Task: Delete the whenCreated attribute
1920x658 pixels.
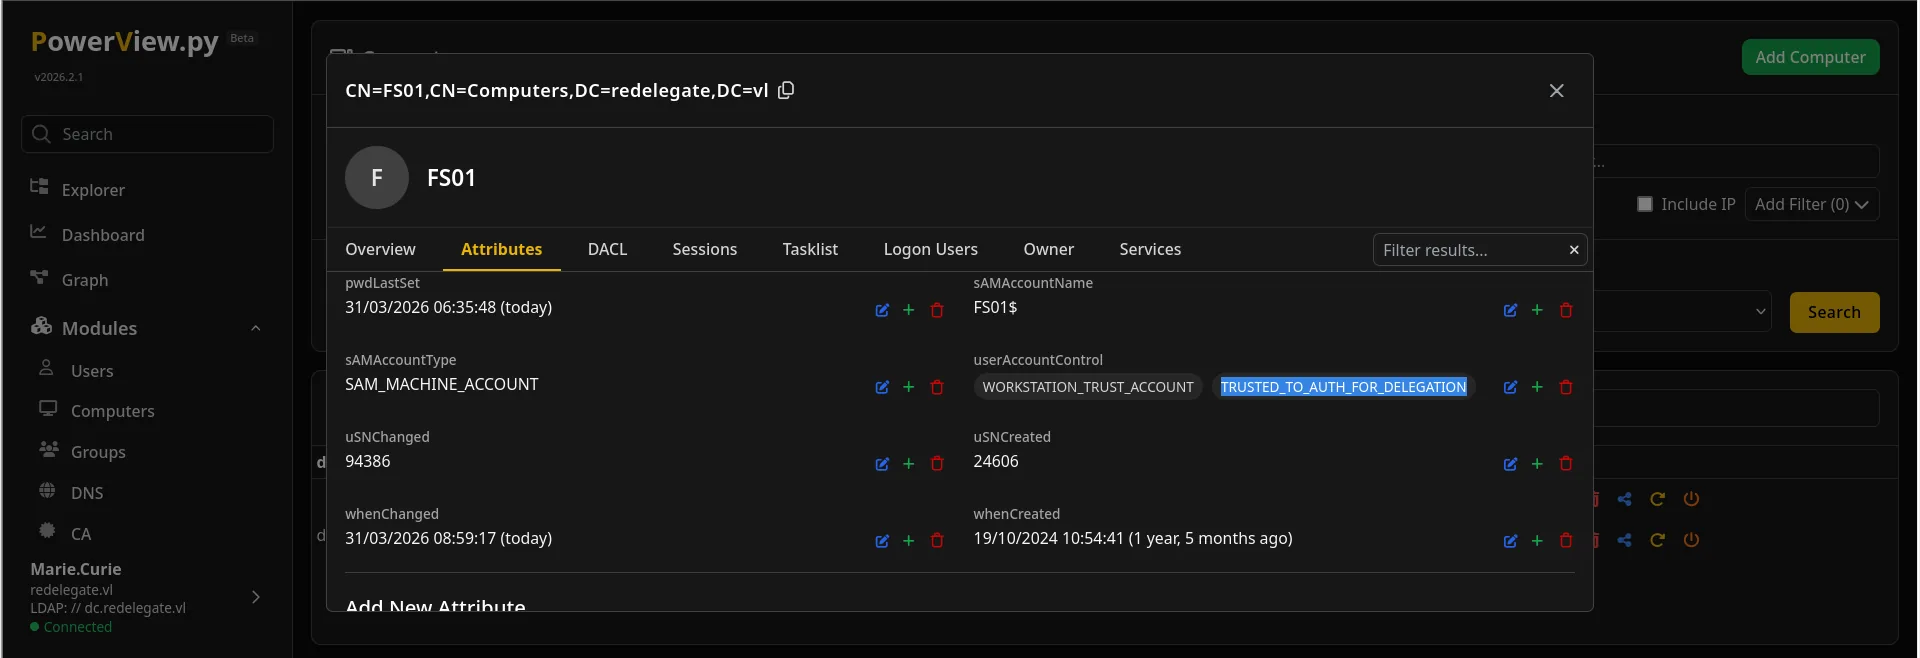Action: (1566, 541)
